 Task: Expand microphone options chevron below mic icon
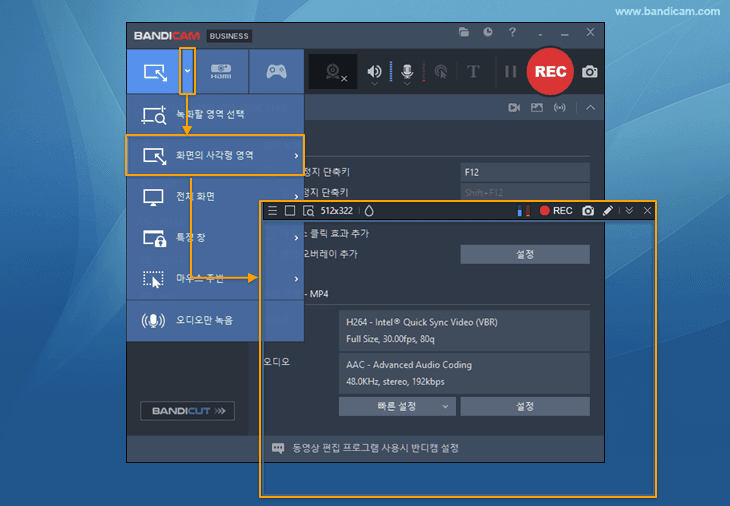pyautogui.click(x=407, y=84)
